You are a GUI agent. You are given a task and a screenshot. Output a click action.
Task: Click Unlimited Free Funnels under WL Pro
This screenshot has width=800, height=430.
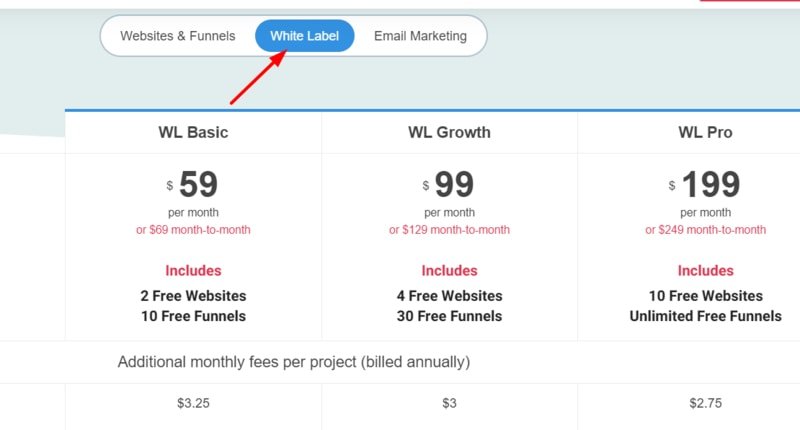[x=706, y=316]
